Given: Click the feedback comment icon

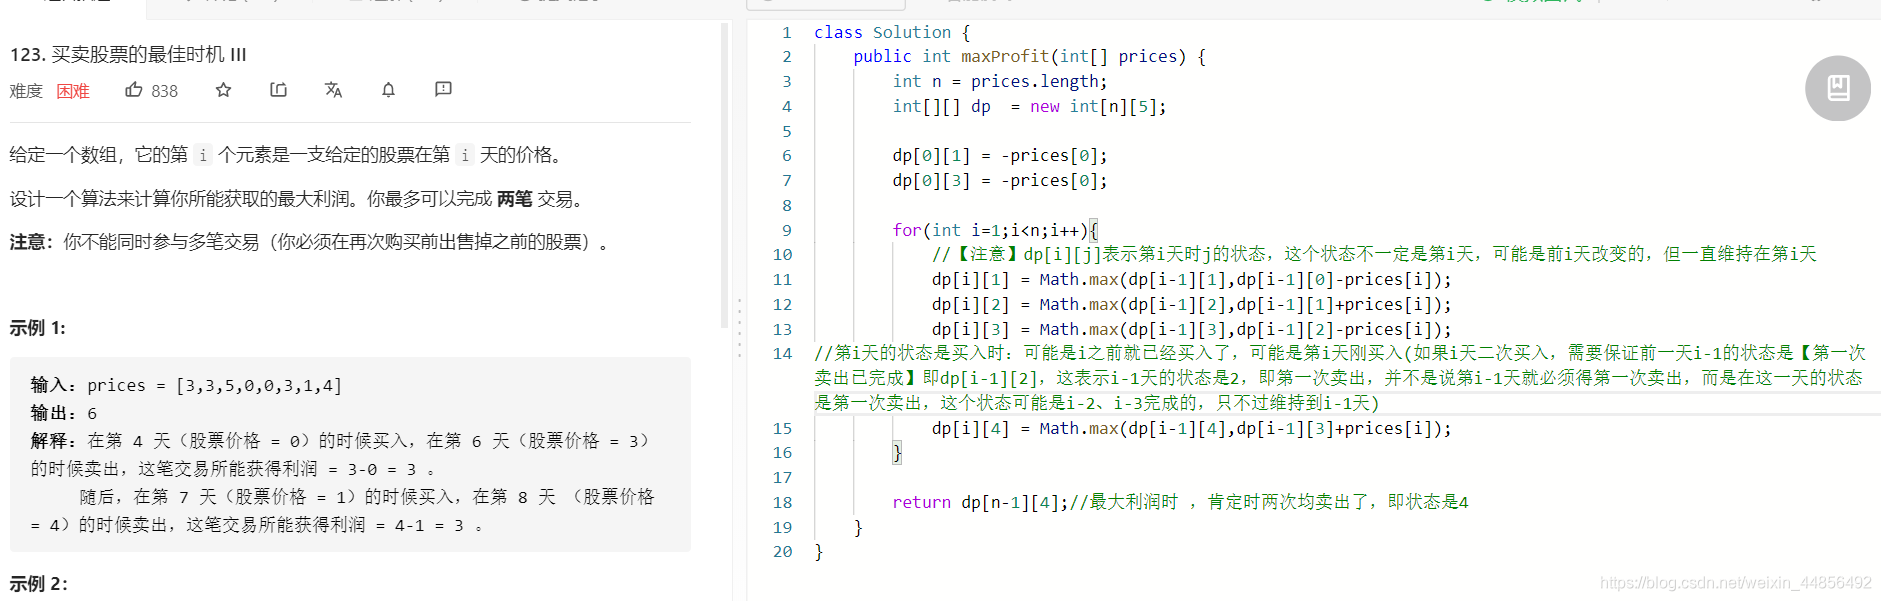Looking at the screenshot, I should click(x=443, y=90).
